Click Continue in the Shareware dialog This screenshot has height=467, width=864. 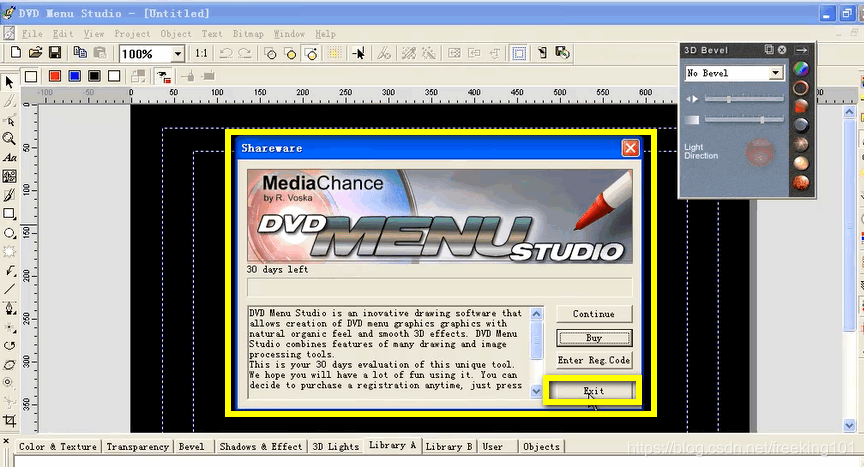click(593, 314)
